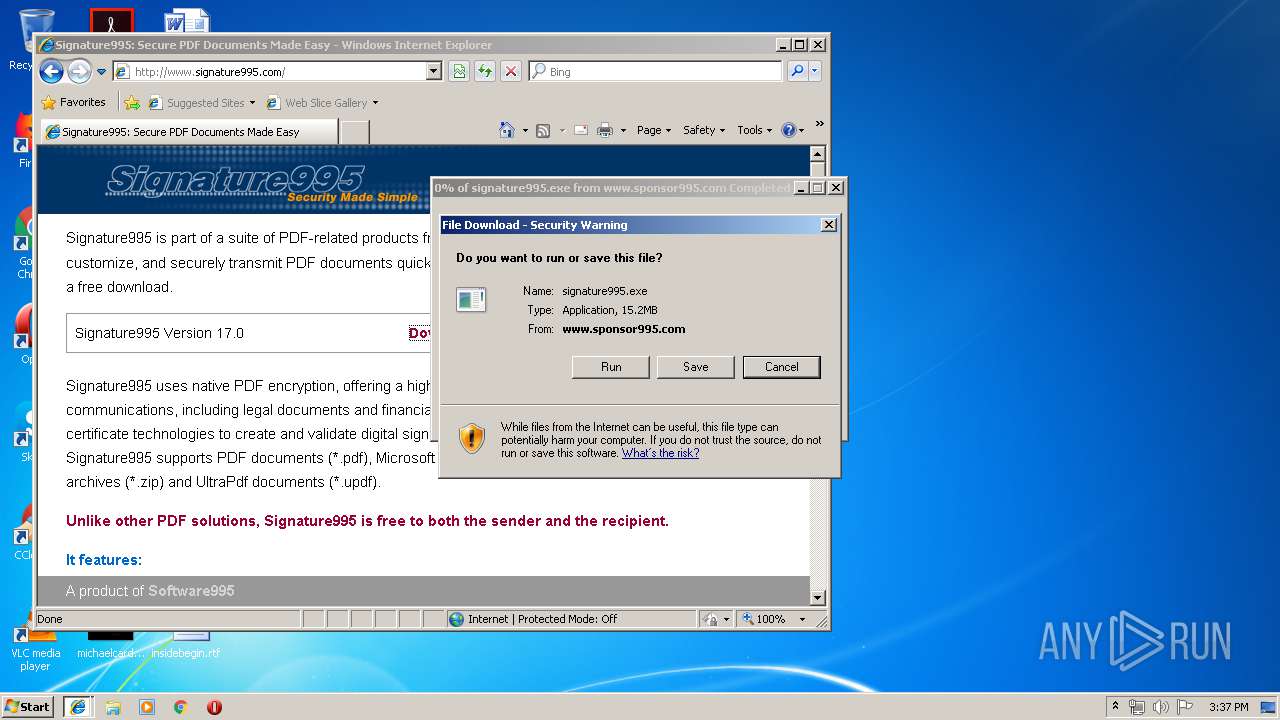Open a new blank tab
This screenshot has height=720, width=1280.
click(354, 132)
